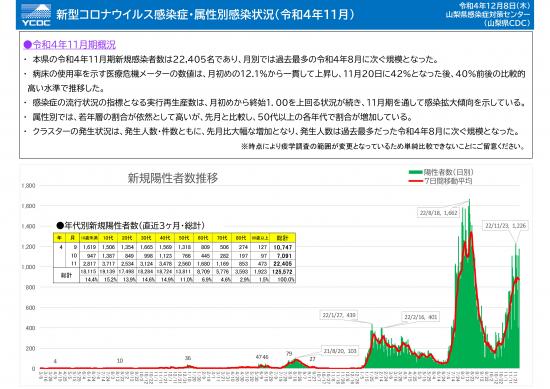Click the red 7日間移動平均 legend line
Image resolution: width=550 pixels, height=389 pixels.
click(415, 181)
